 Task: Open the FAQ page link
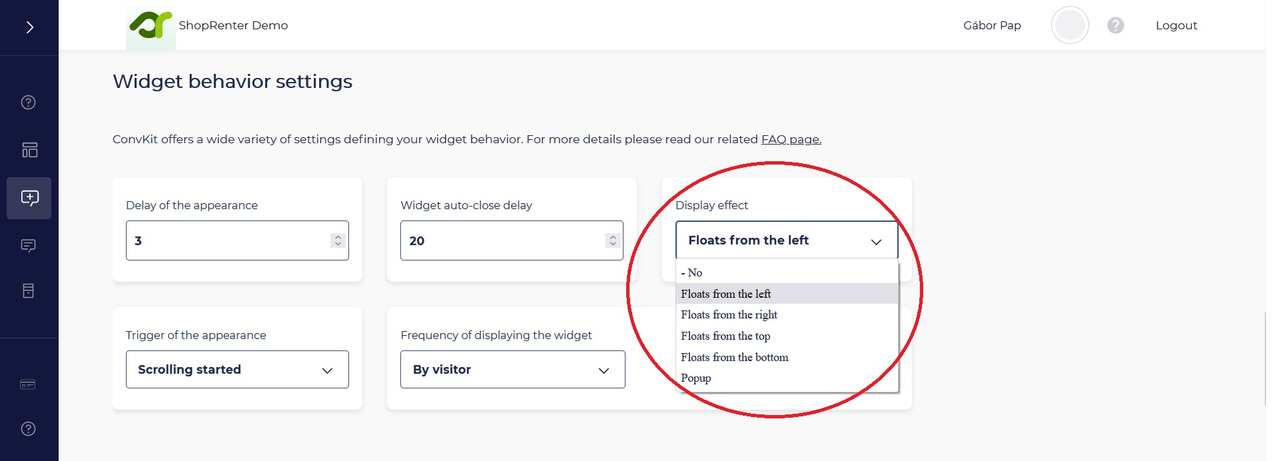791,140
